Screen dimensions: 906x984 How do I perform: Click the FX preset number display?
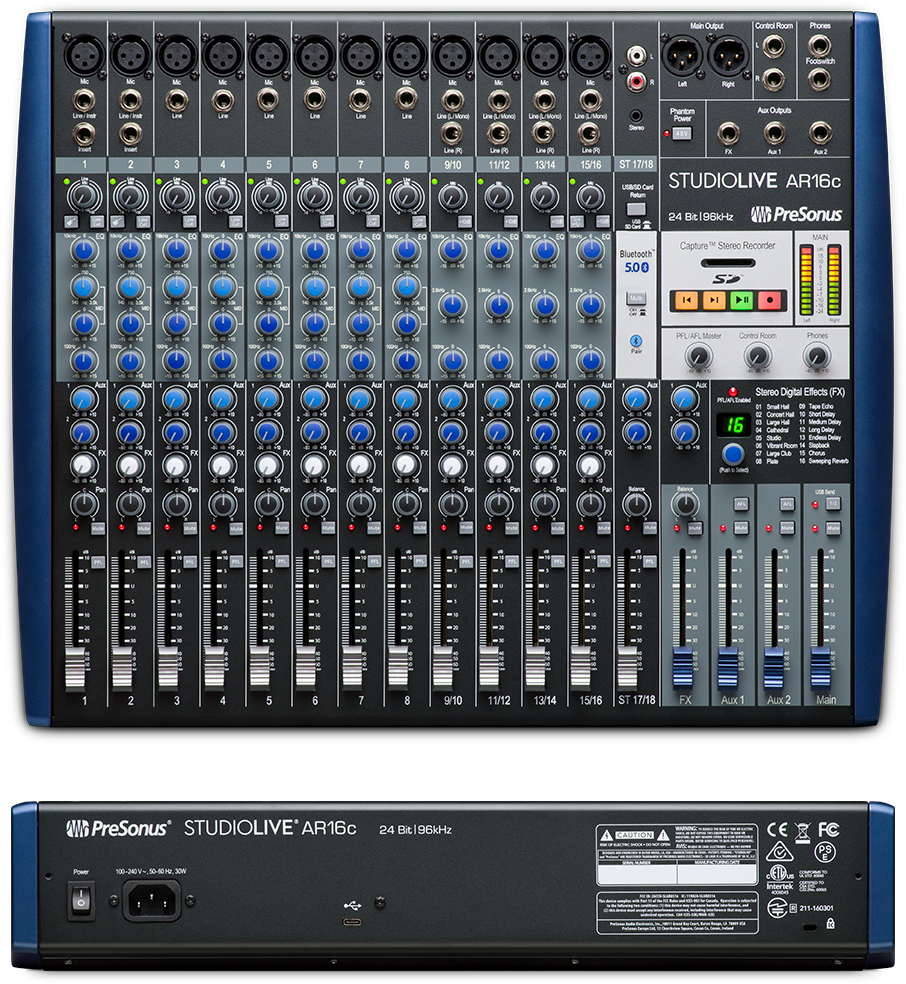[734, 422]
